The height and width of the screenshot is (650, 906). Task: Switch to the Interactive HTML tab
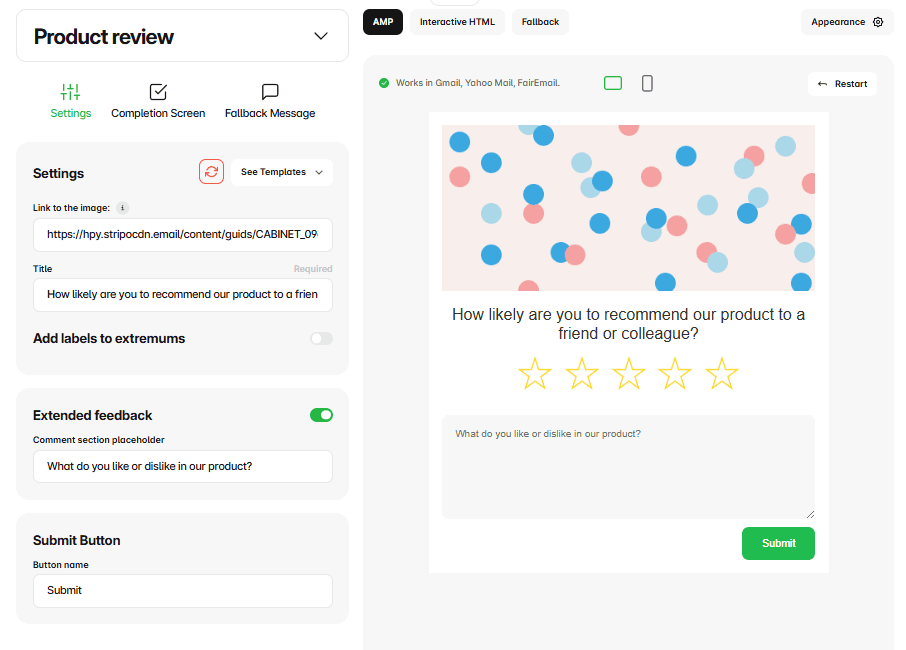[x=457, y=21]
